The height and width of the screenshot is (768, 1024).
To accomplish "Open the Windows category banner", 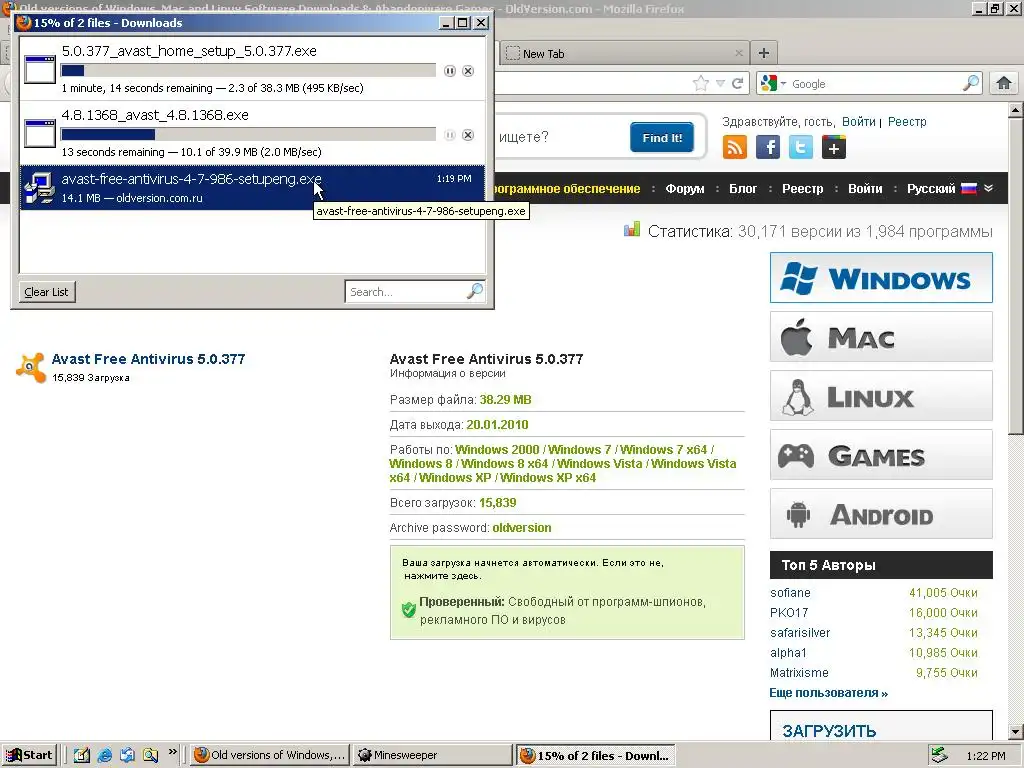I will (881, 278).
